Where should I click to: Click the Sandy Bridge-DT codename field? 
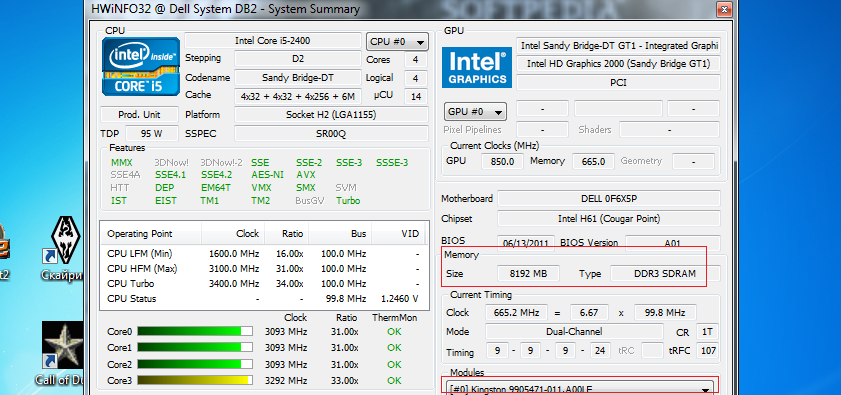coord(298,77)
